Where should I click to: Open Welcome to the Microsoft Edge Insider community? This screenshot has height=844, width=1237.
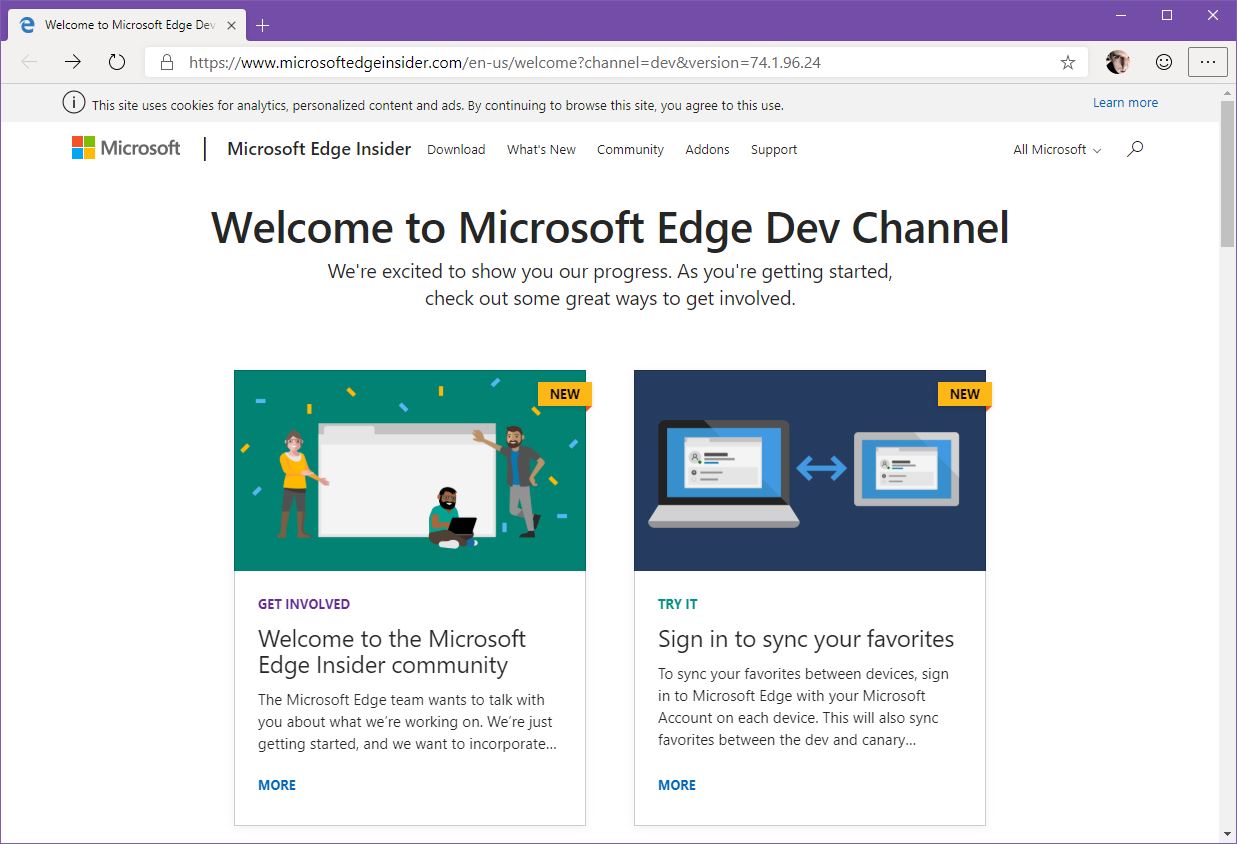click(x=392, y=652)
